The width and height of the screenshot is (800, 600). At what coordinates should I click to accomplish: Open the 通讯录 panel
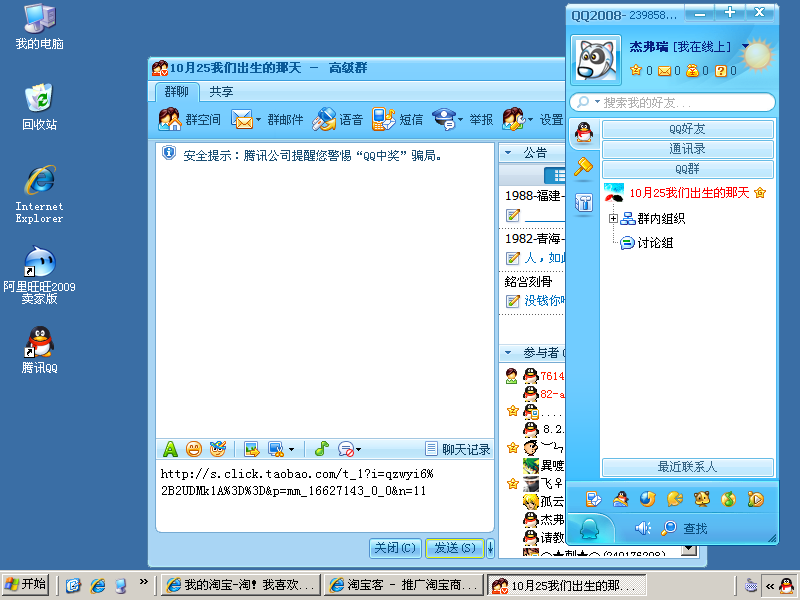(688, 149)
